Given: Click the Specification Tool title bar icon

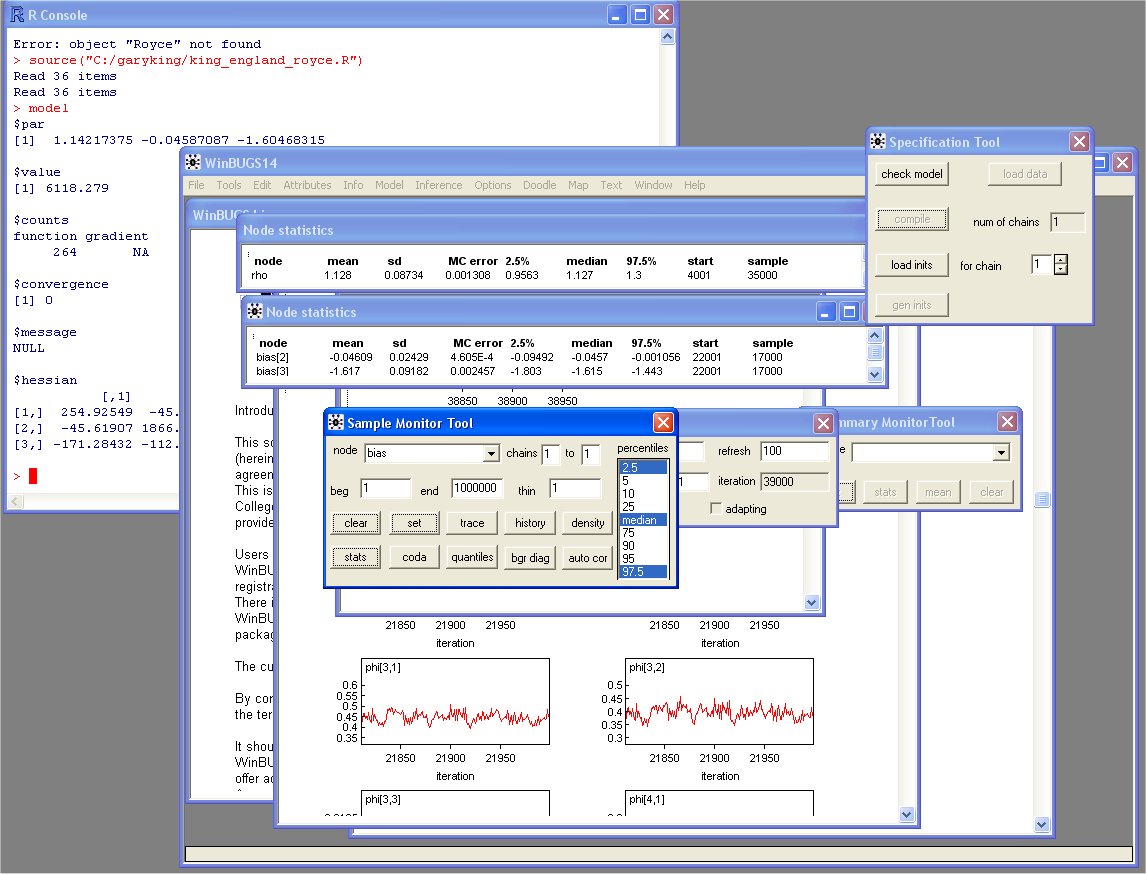Looking at the screenshot, I should [878, 142].
